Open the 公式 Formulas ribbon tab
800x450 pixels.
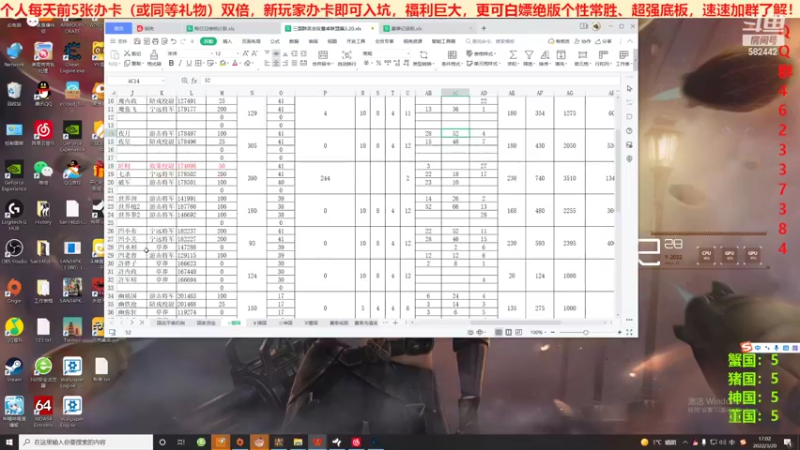pos(275,41)
